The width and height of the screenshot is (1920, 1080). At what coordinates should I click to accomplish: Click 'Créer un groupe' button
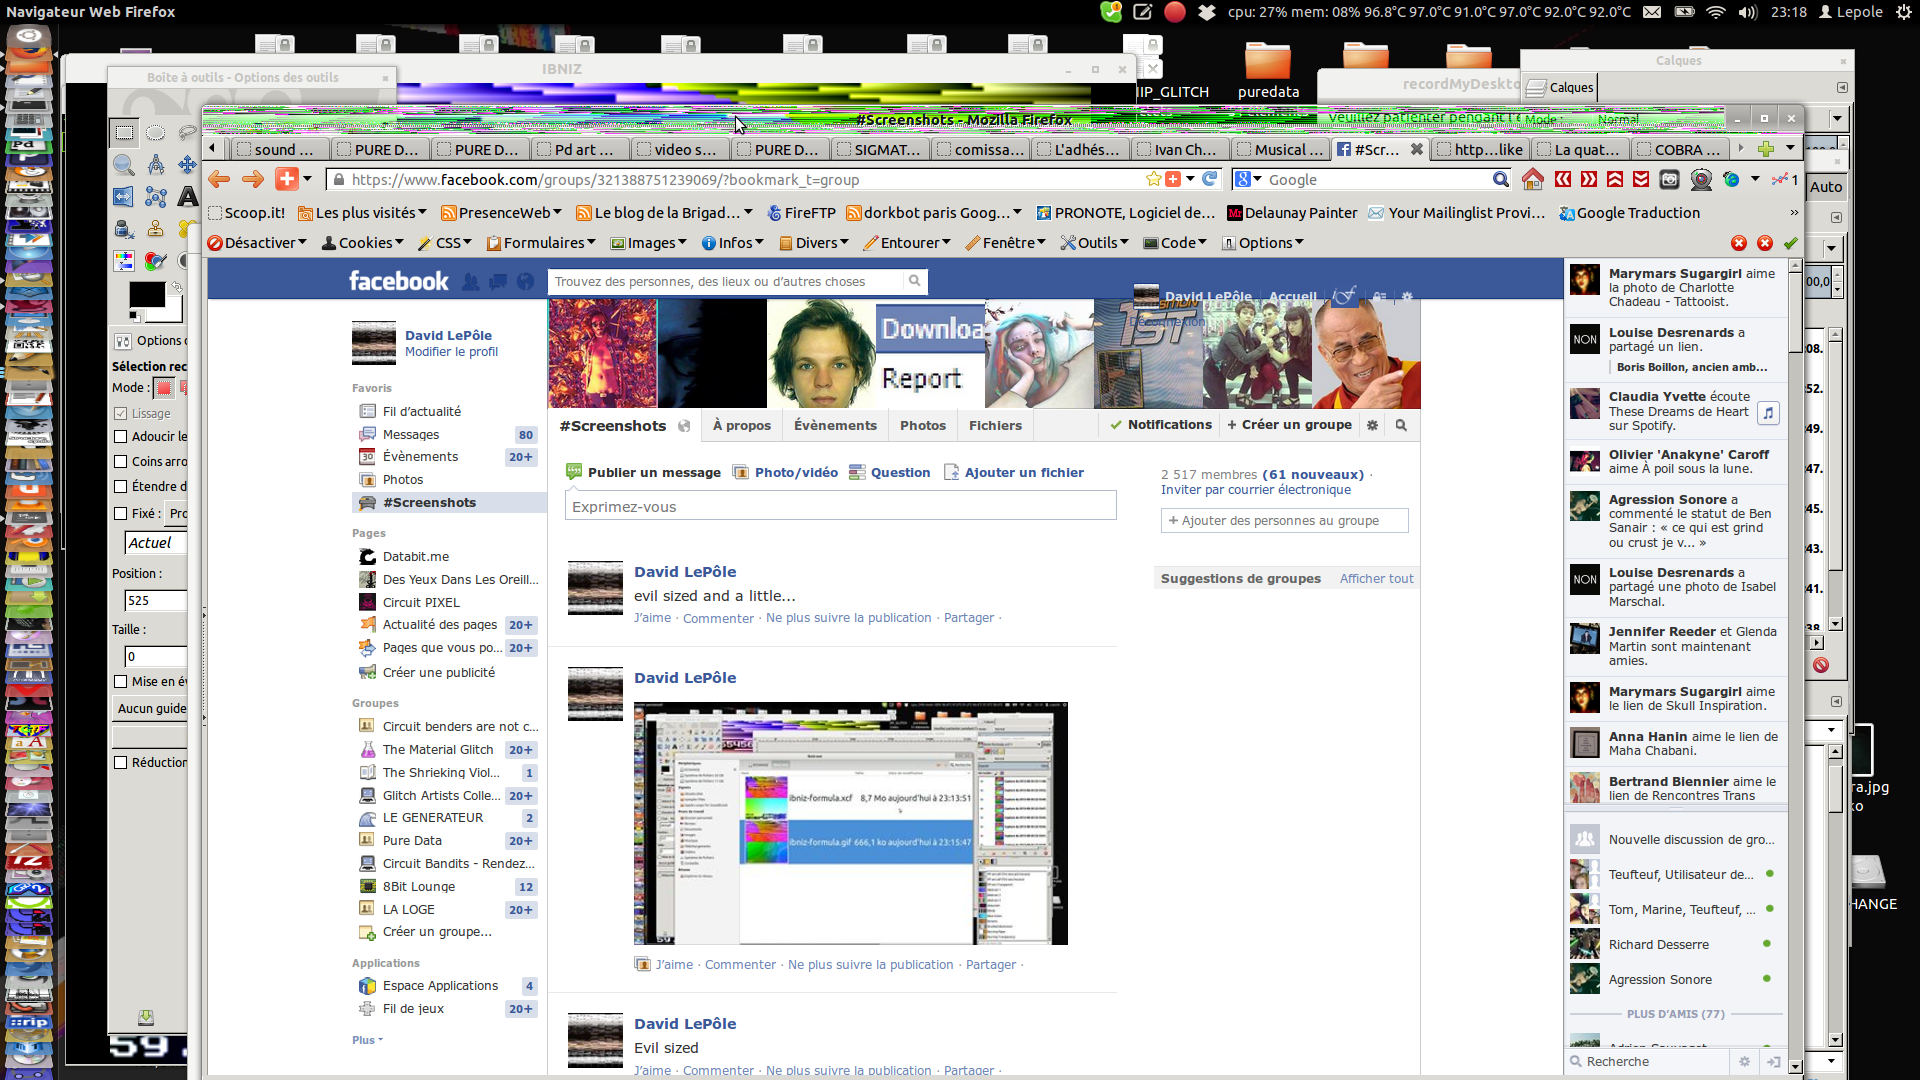point(1289,425)
